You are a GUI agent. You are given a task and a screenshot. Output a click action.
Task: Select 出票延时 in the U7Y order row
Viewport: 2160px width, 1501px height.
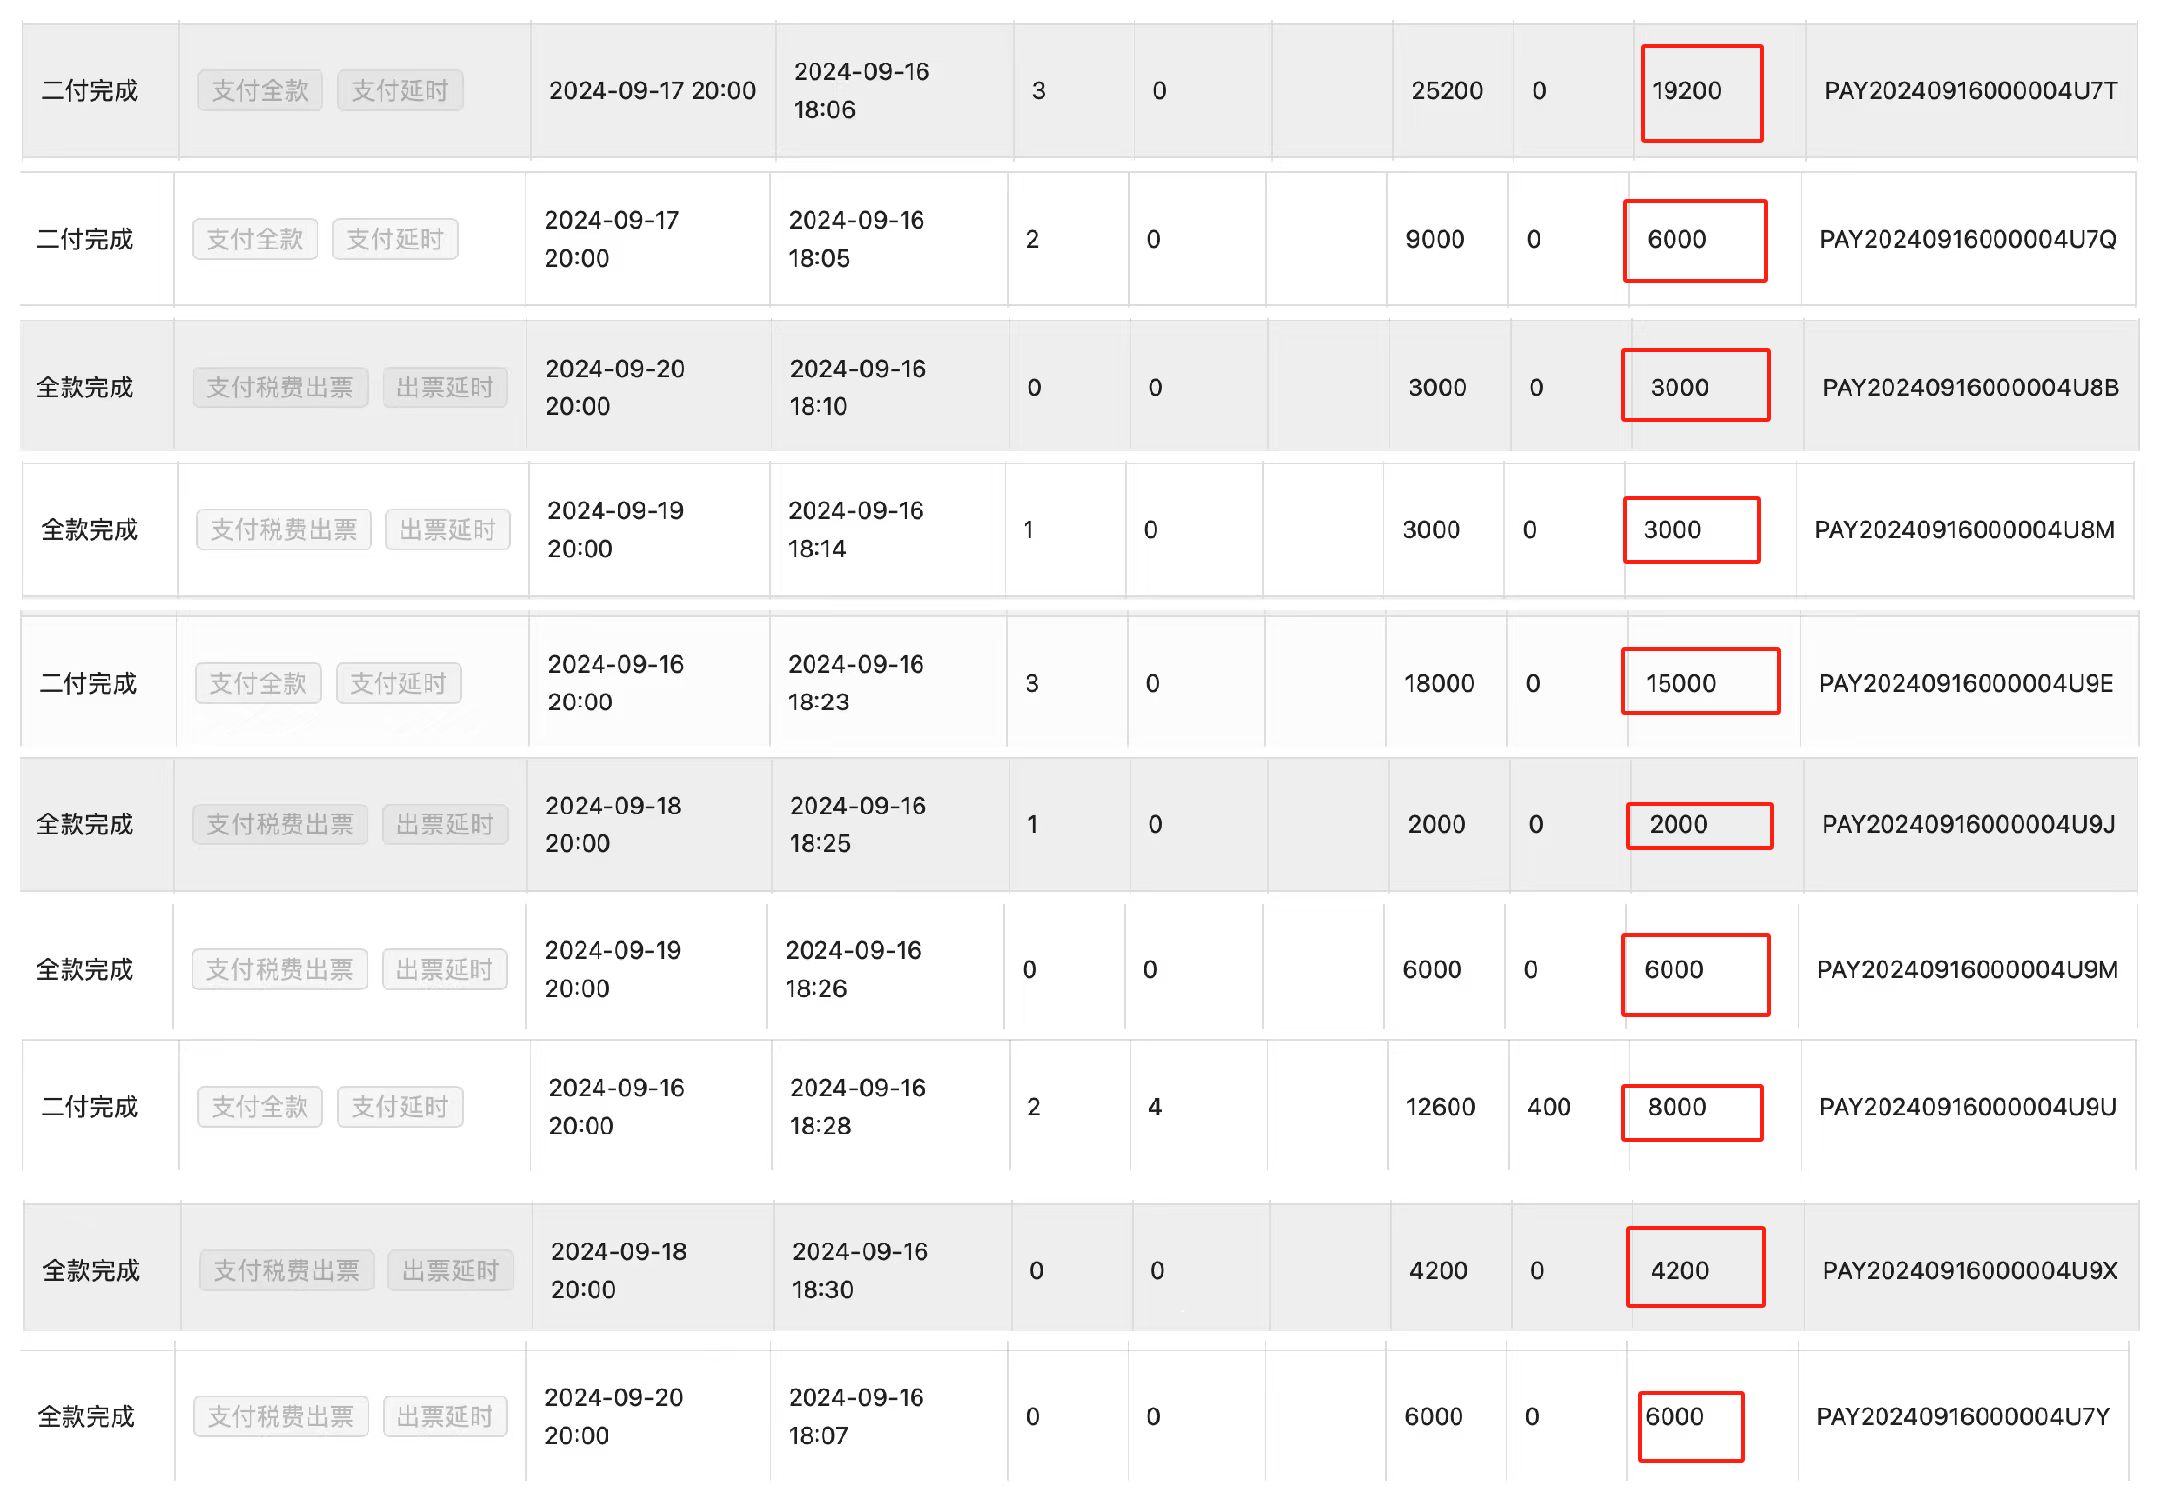pos(445,1417)
